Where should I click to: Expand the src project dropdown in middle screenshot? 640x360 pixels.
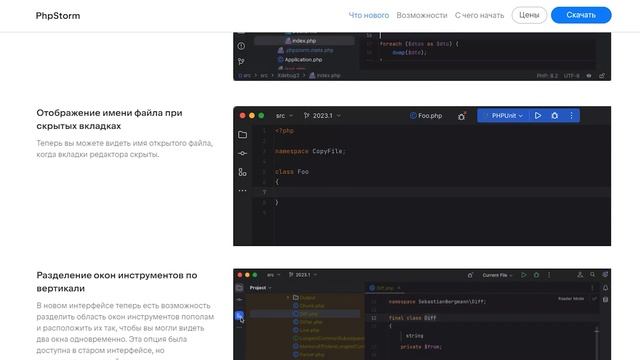tap(284, 116)
